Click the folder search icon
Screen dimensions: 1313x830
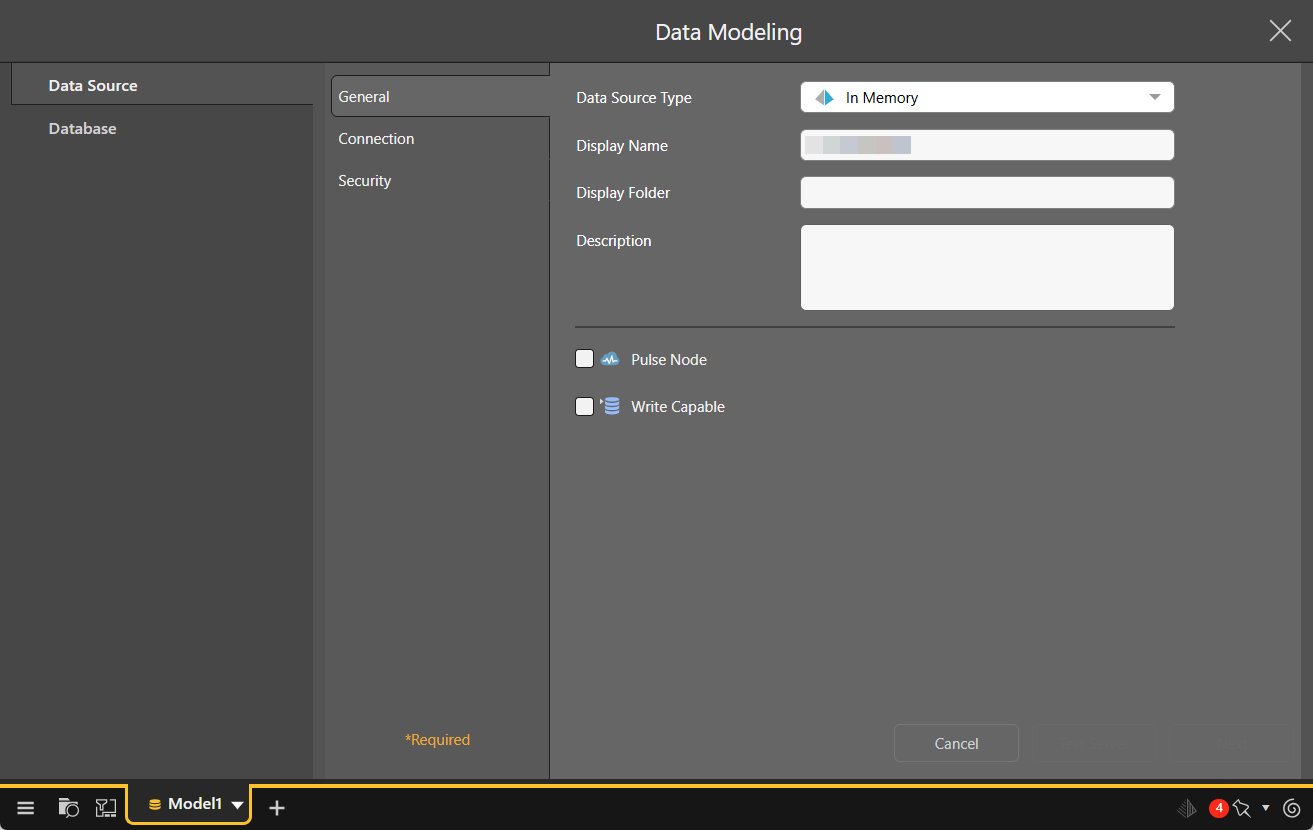pyautogui.click(x=69, y=808)
